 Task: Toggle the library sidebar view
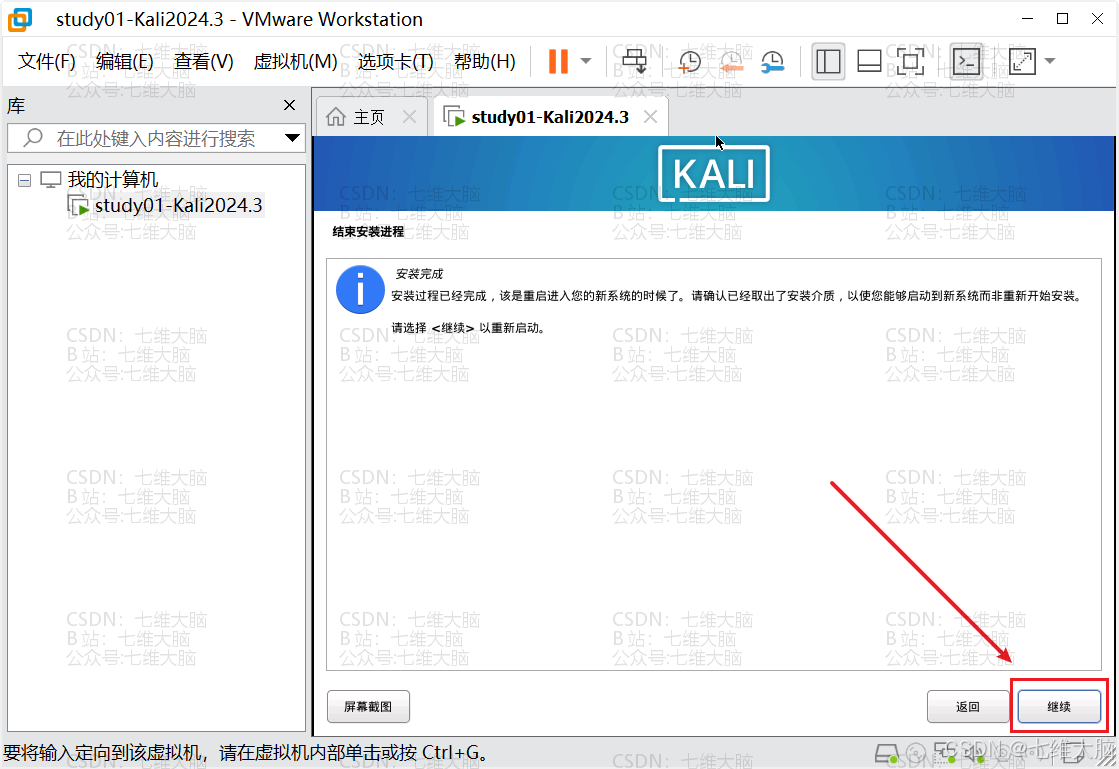pos(828,61)
